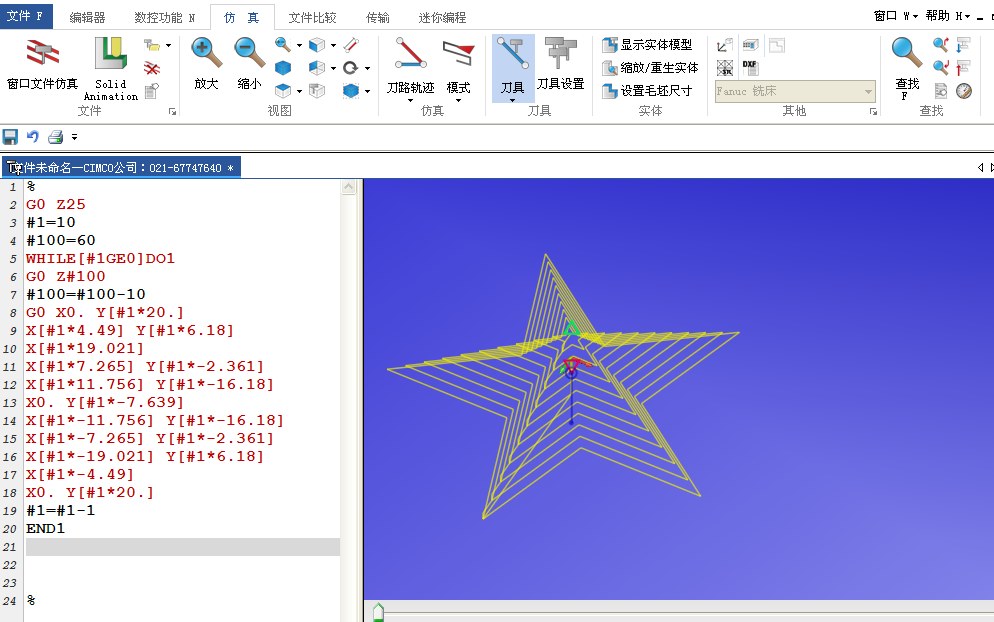
Task: Click 设置毛坯尺寸 stock size button
Action: [647, 91]
